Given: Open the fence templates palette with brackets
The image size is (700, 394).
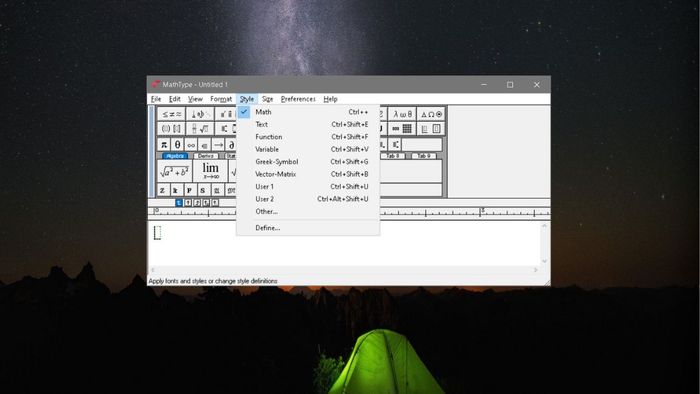Looking at the screenshot, I should point(172,129).
